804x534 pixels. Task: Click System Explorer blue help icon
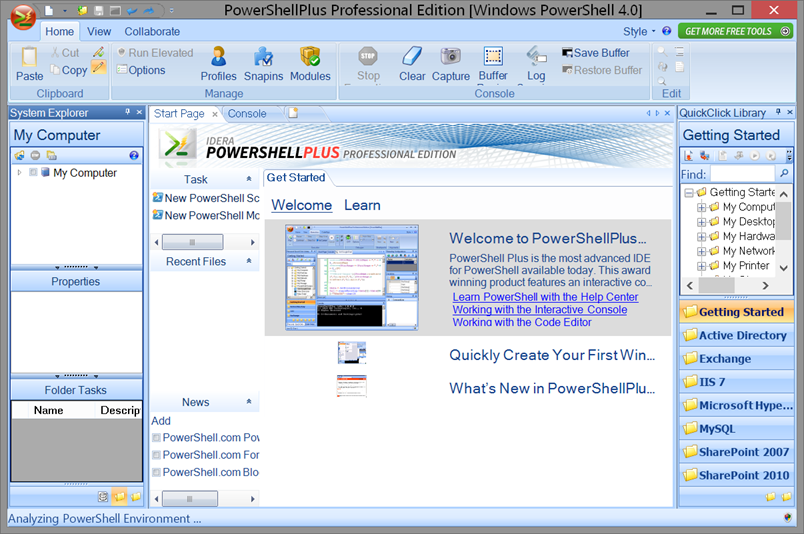click(x=134, y=155)
